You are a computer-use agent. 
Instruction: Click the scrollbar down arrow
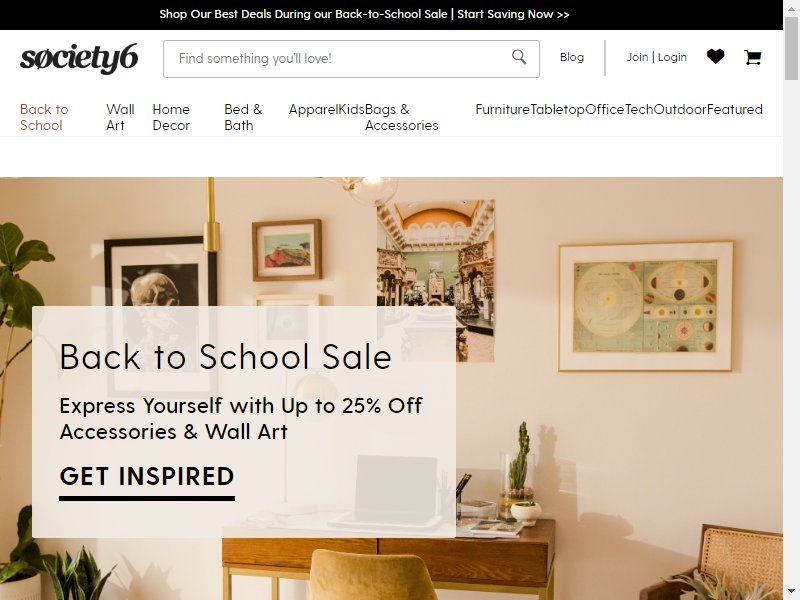pyautogui.click(x=791, y=593)
